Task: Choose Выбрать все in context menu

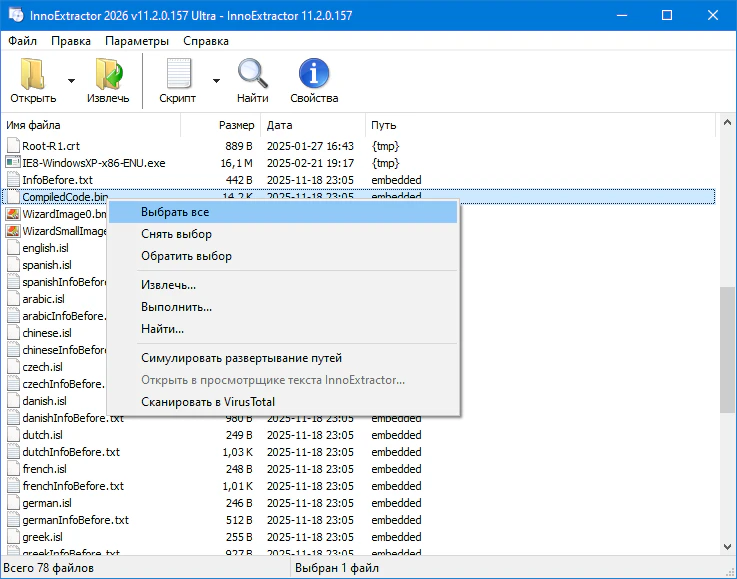Action: point(175,212)
